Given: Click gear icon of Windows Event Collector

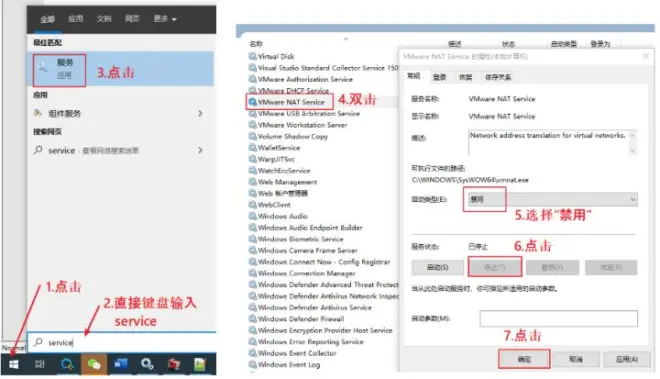Looking at the screenshot, I should (253, 353).
